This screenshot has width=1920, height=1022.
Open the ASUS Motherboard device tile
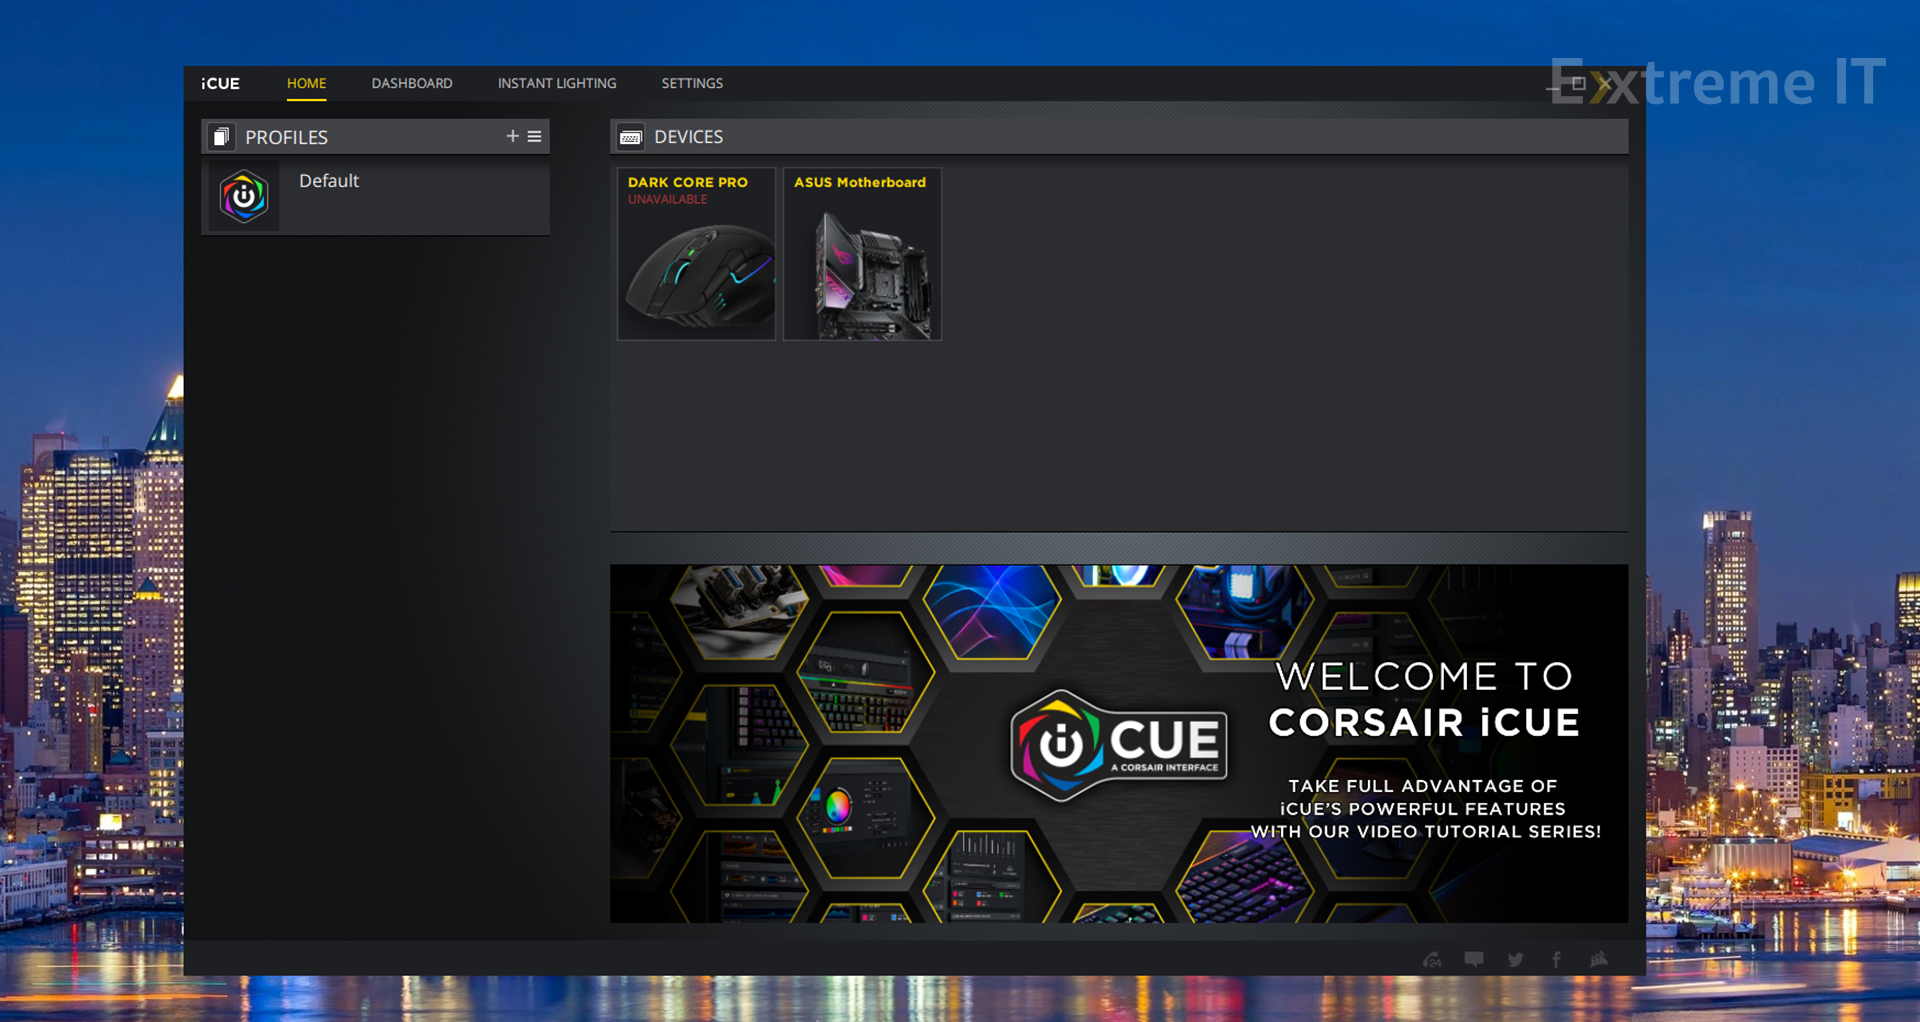click(x=863, y=254)
